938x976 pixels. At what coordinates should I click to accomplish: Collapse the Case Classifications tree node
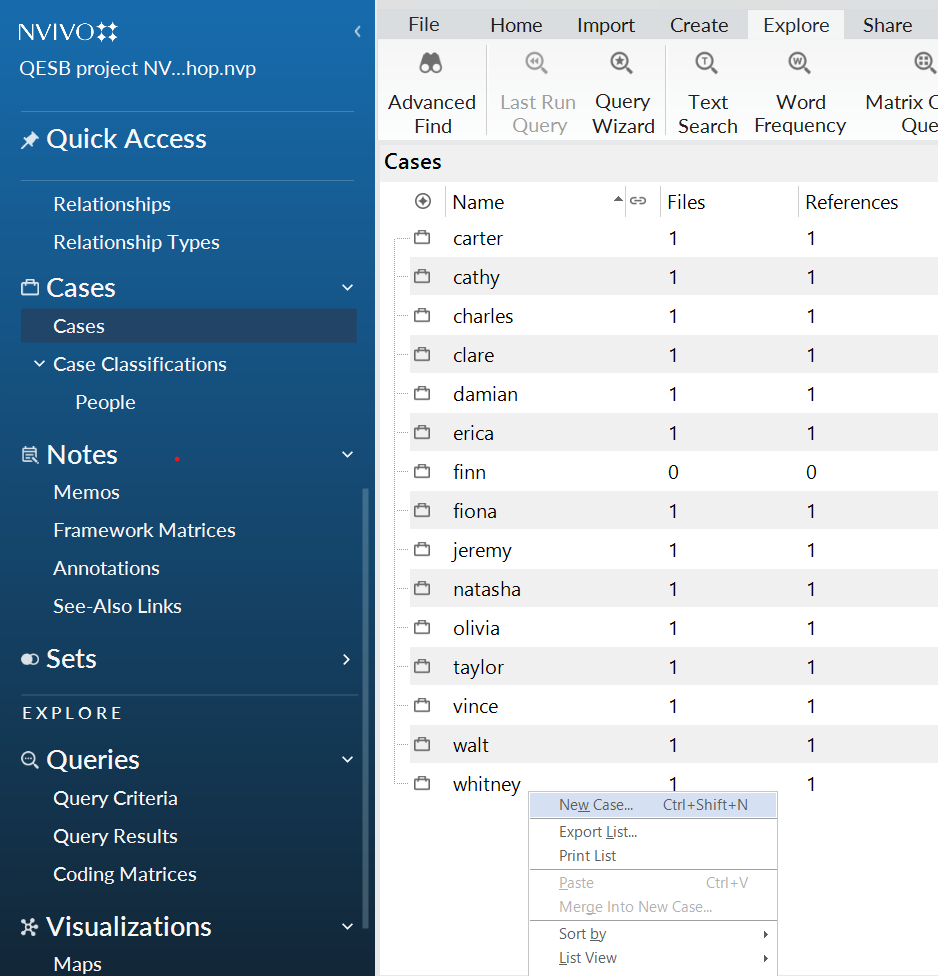tap(39, 364)
